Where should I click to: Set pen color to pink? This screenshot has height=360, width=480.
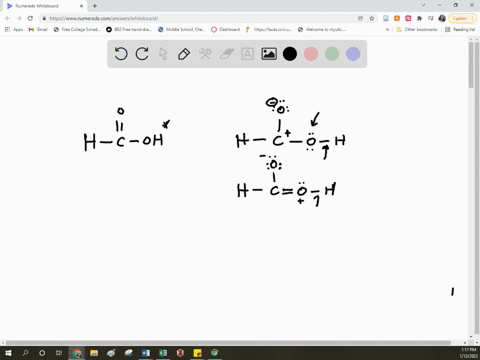point(311,54)
